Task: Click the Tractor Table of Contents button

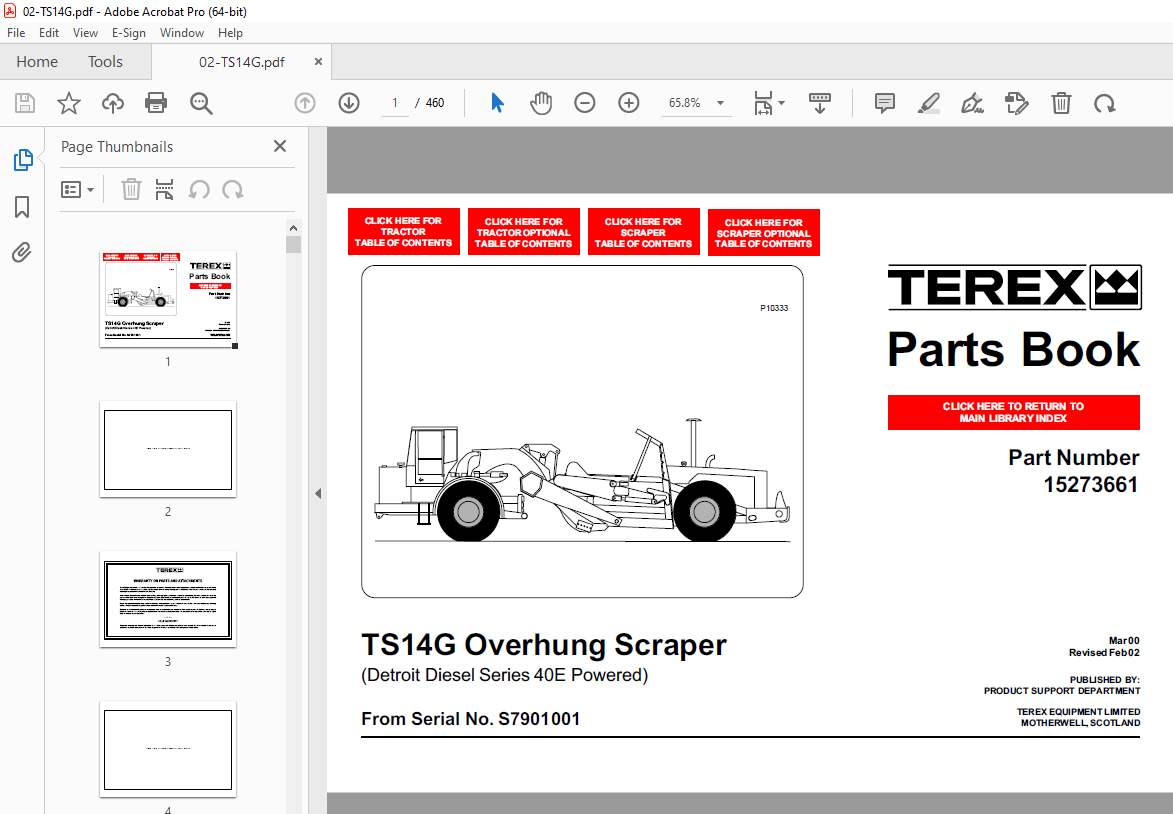Action: click(x=404, y=232)
